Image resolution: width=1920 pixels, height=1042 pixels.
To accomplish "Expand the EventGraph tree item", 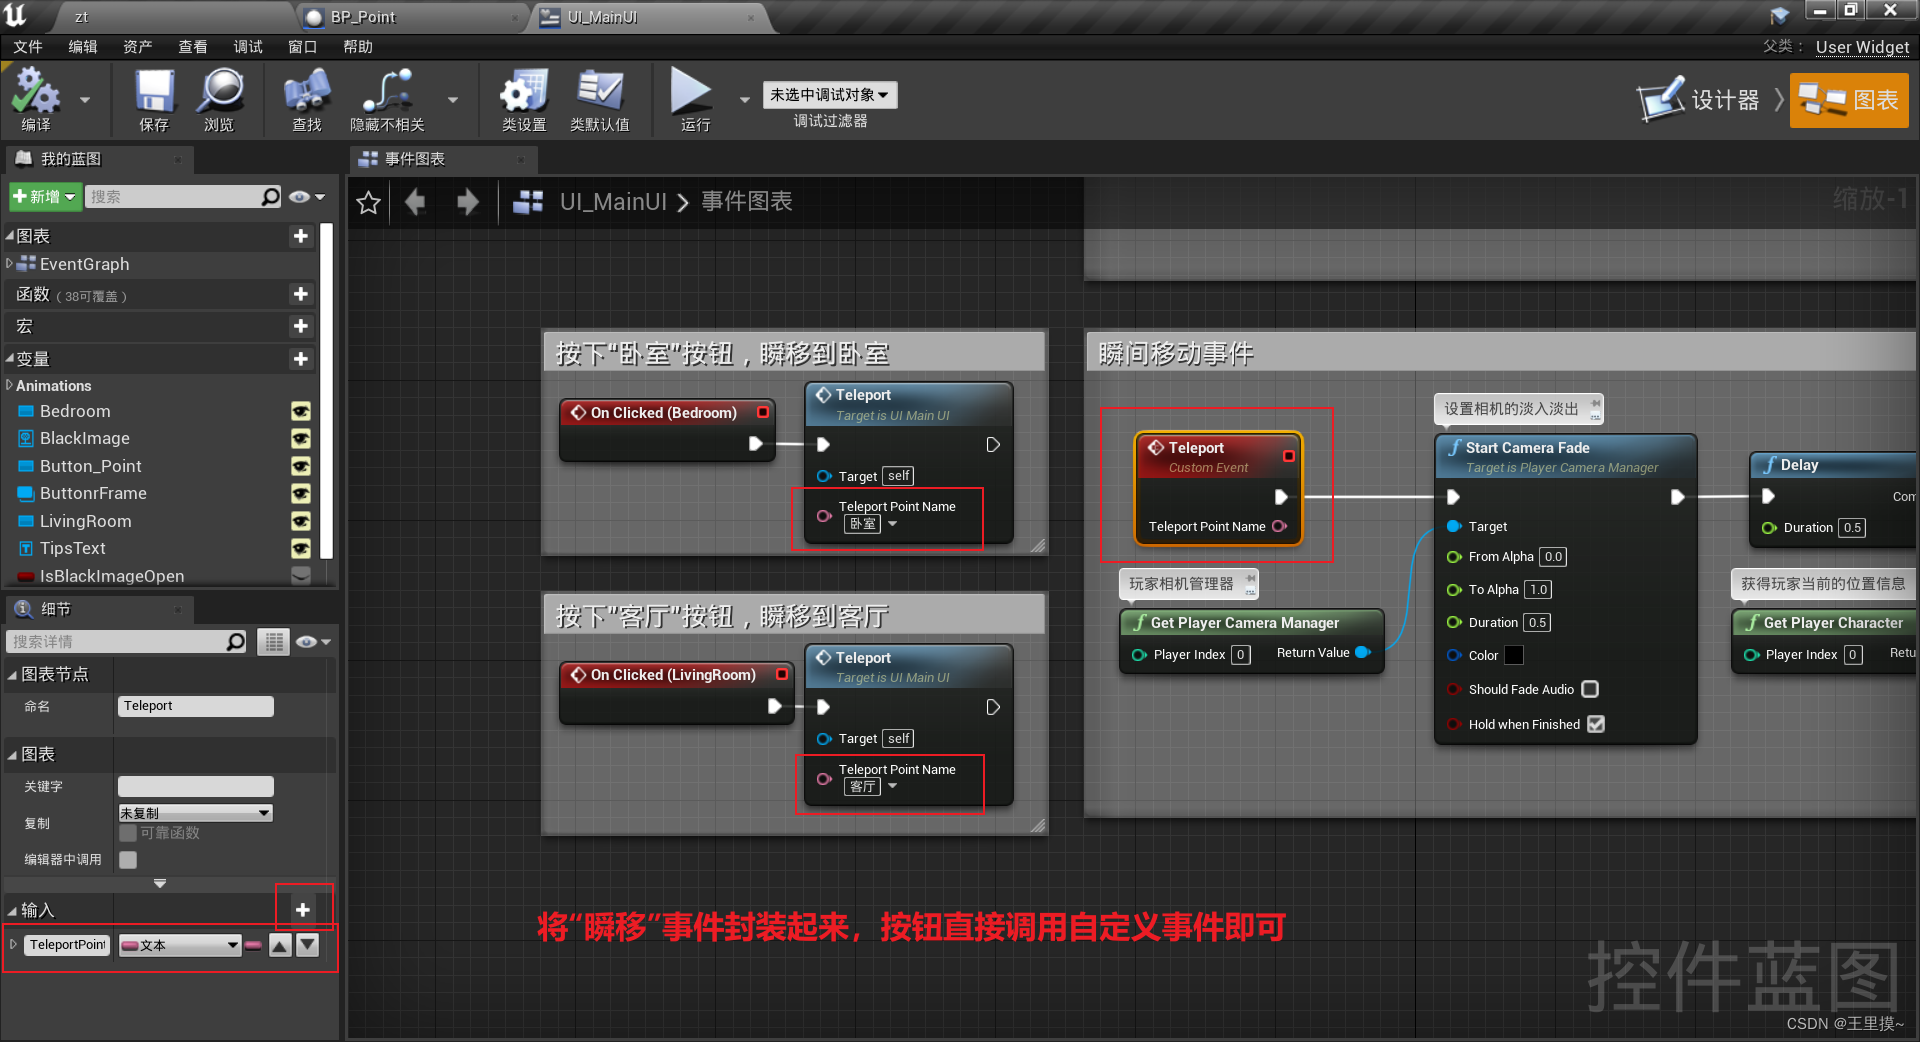I will point(9,264).
